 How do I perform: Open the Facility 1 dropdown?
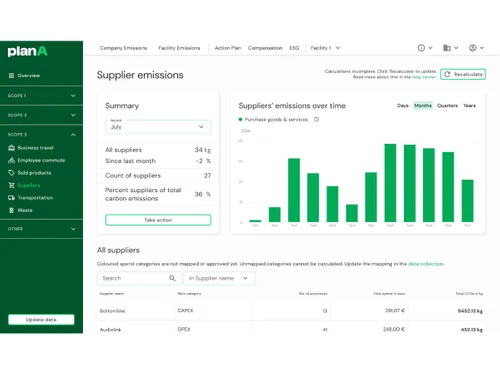[325, 48]
